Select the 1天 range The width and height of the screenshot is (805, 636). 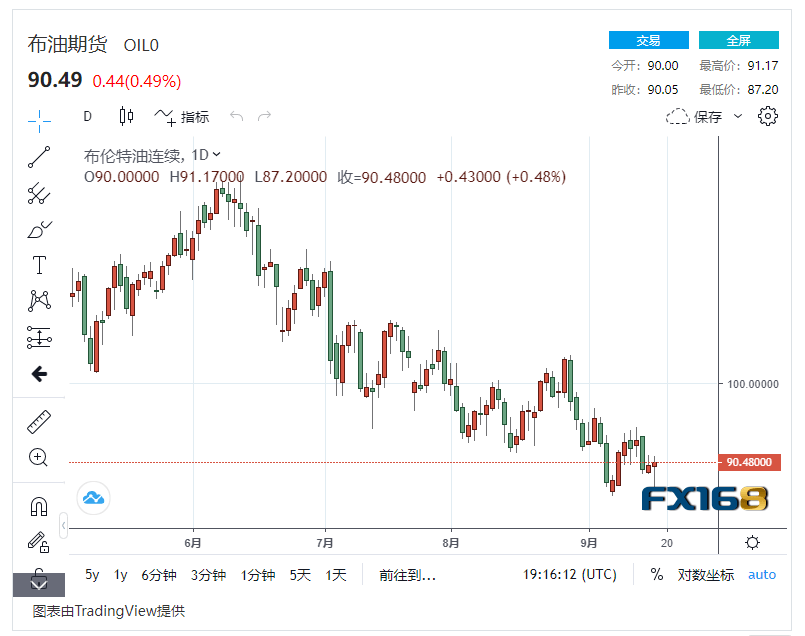coord(336,574)
